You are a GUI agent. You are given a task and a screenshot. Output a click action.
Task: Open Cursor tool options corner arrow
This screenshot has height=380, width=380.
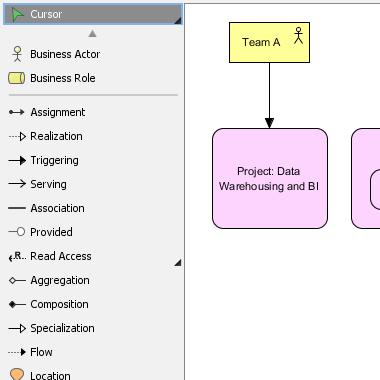click(178, 21)
